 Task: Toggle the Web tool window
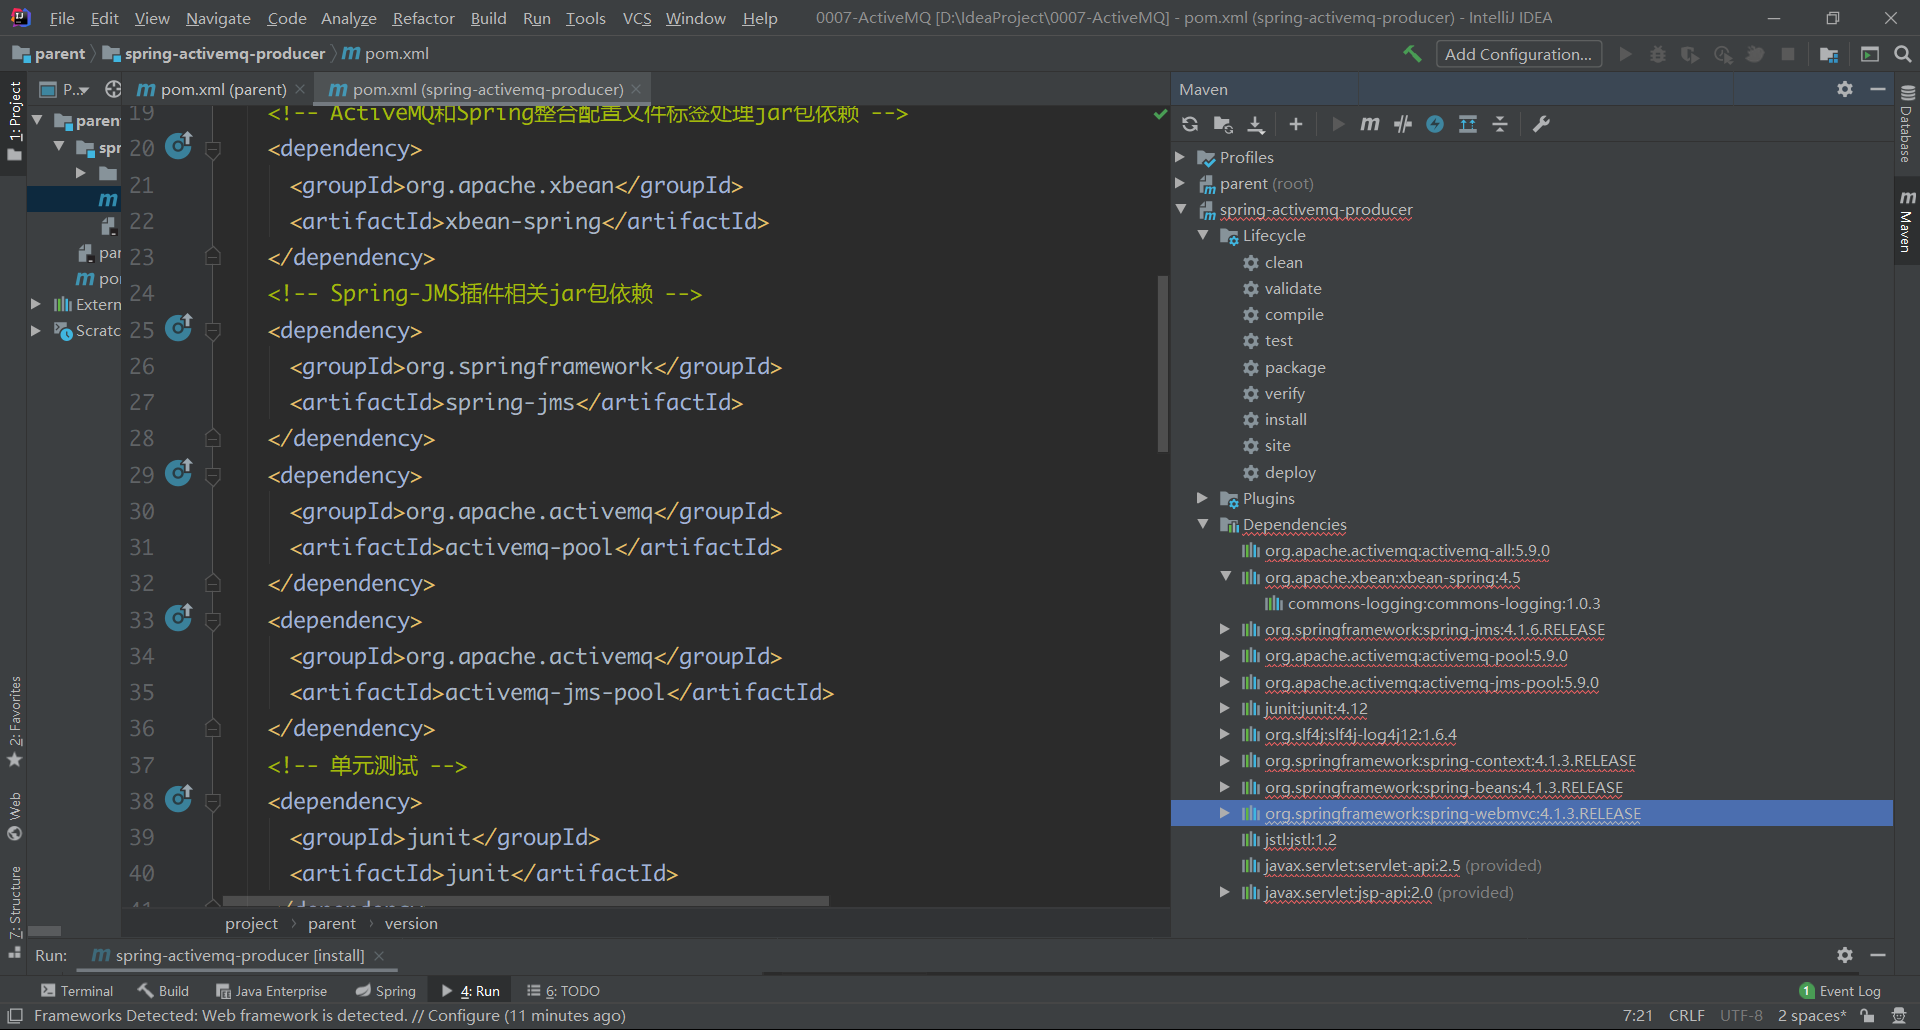coord(14,815)
